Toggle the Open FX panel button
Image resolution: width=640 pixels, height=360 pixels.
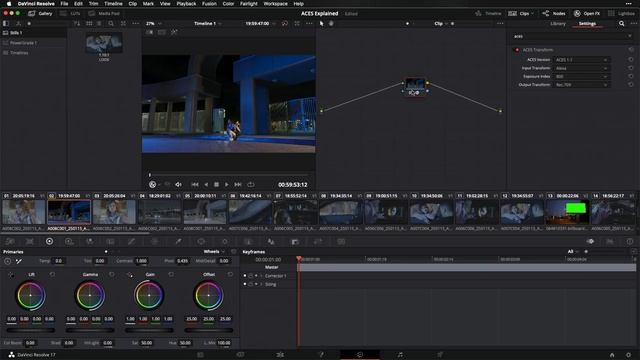click(587, 13)
